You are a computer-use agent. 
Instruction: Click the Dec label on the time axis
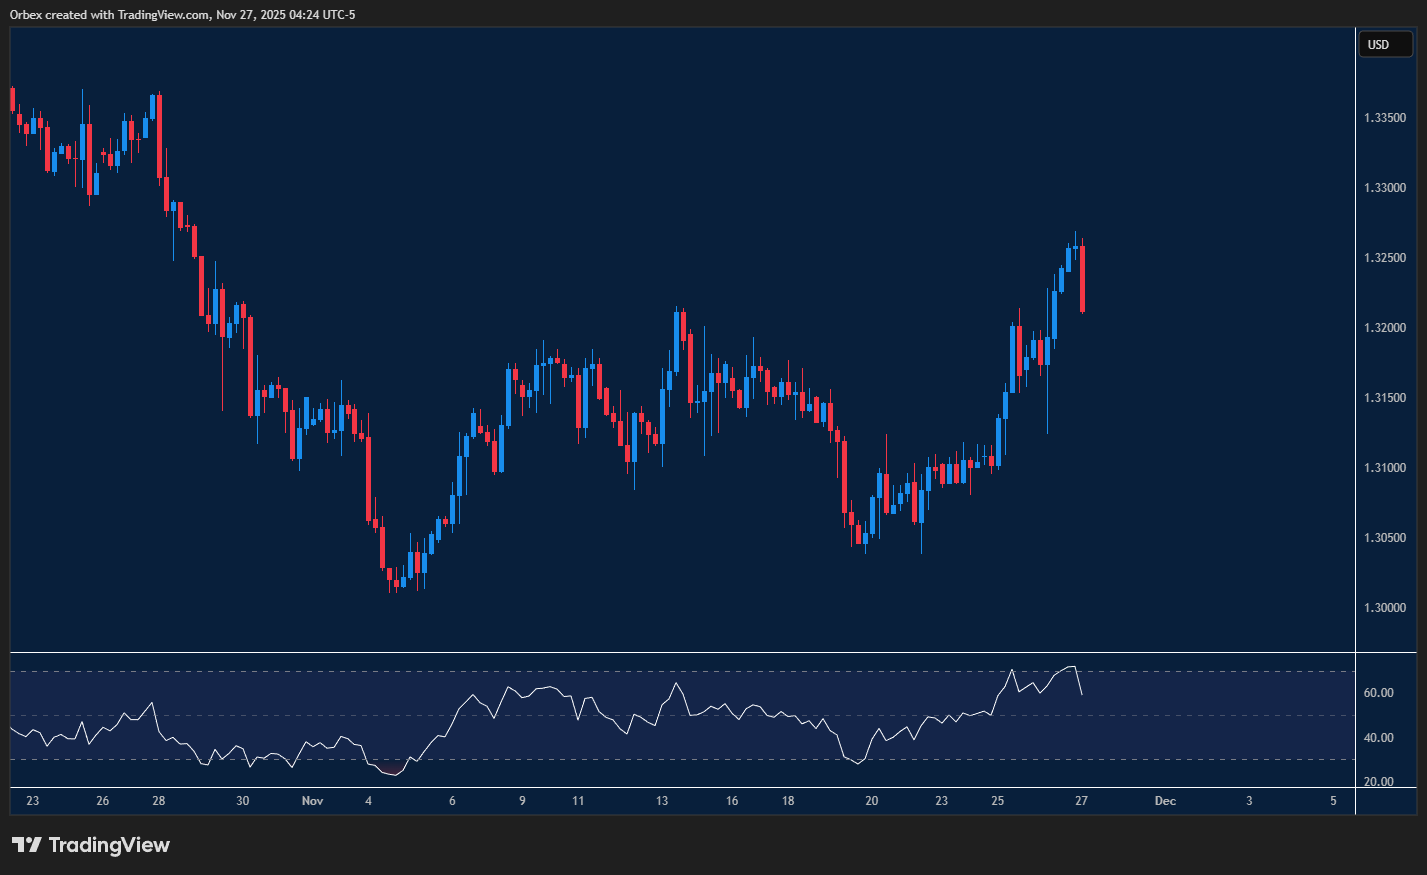1164,801
